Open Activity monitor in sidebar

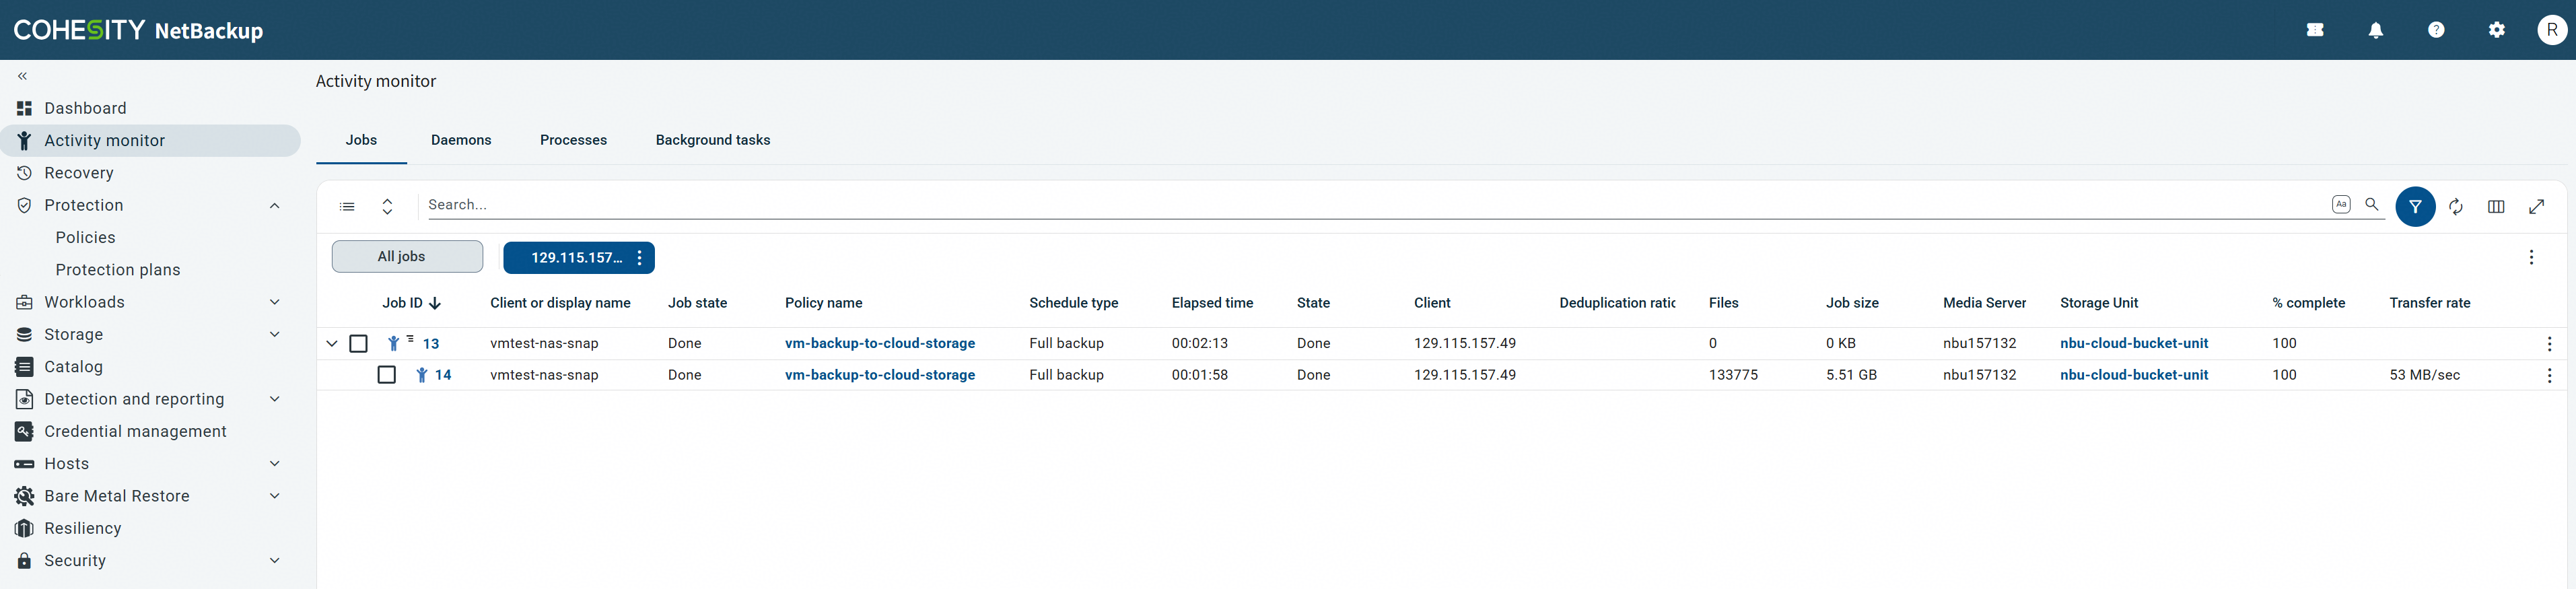pos(150,141)
